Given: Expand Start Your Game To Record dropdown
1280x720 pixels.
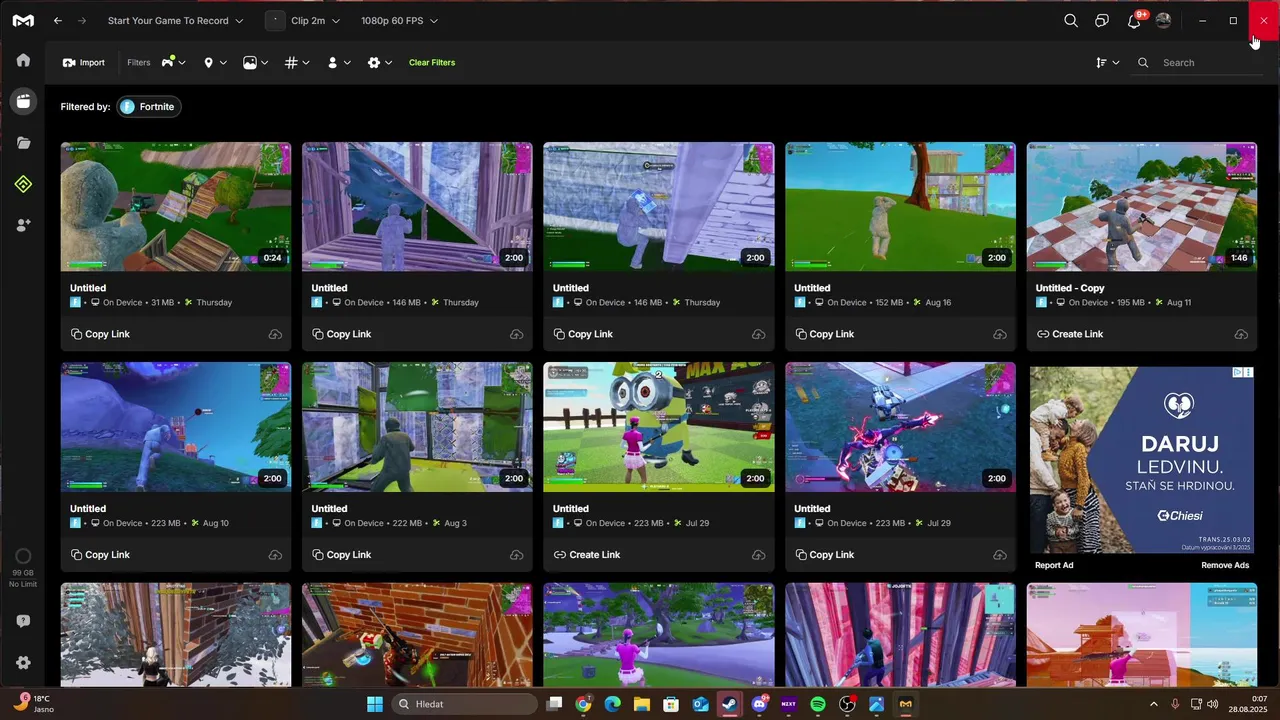Looking at the screenshot, I should [x=176, y=20].
